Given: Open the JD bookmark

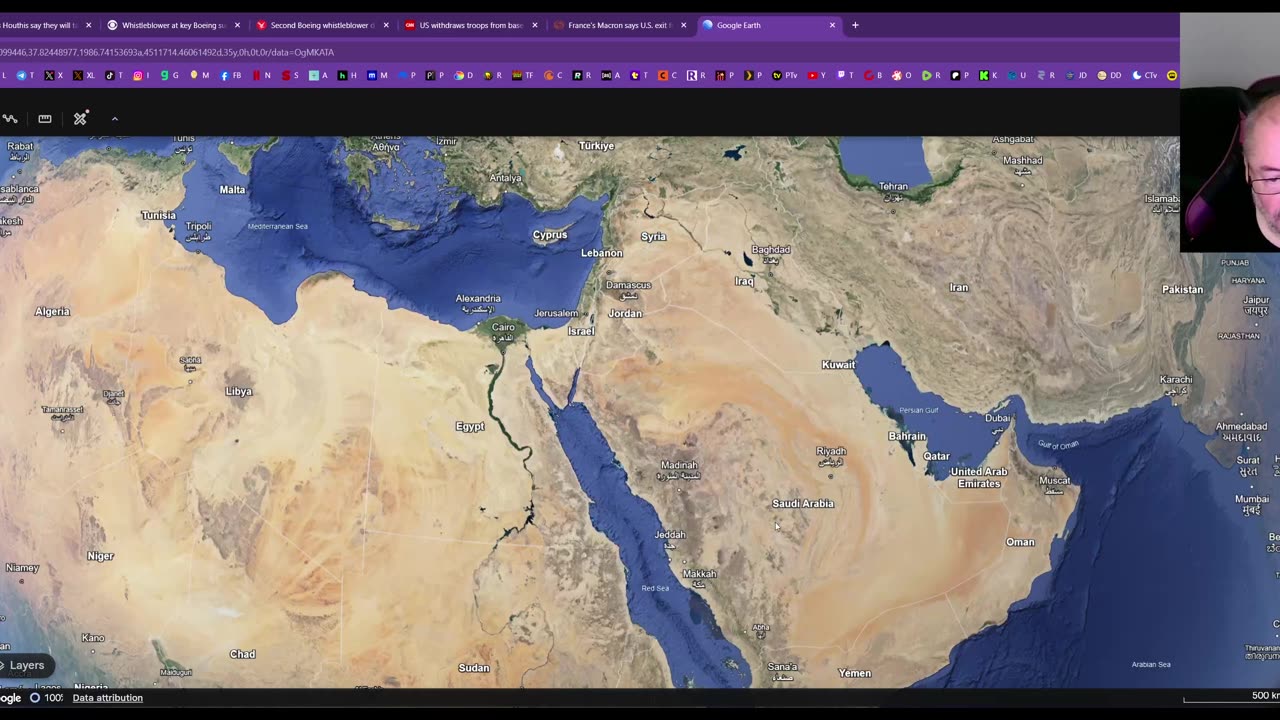Looking at the screenshot, I should point(1076,75).
